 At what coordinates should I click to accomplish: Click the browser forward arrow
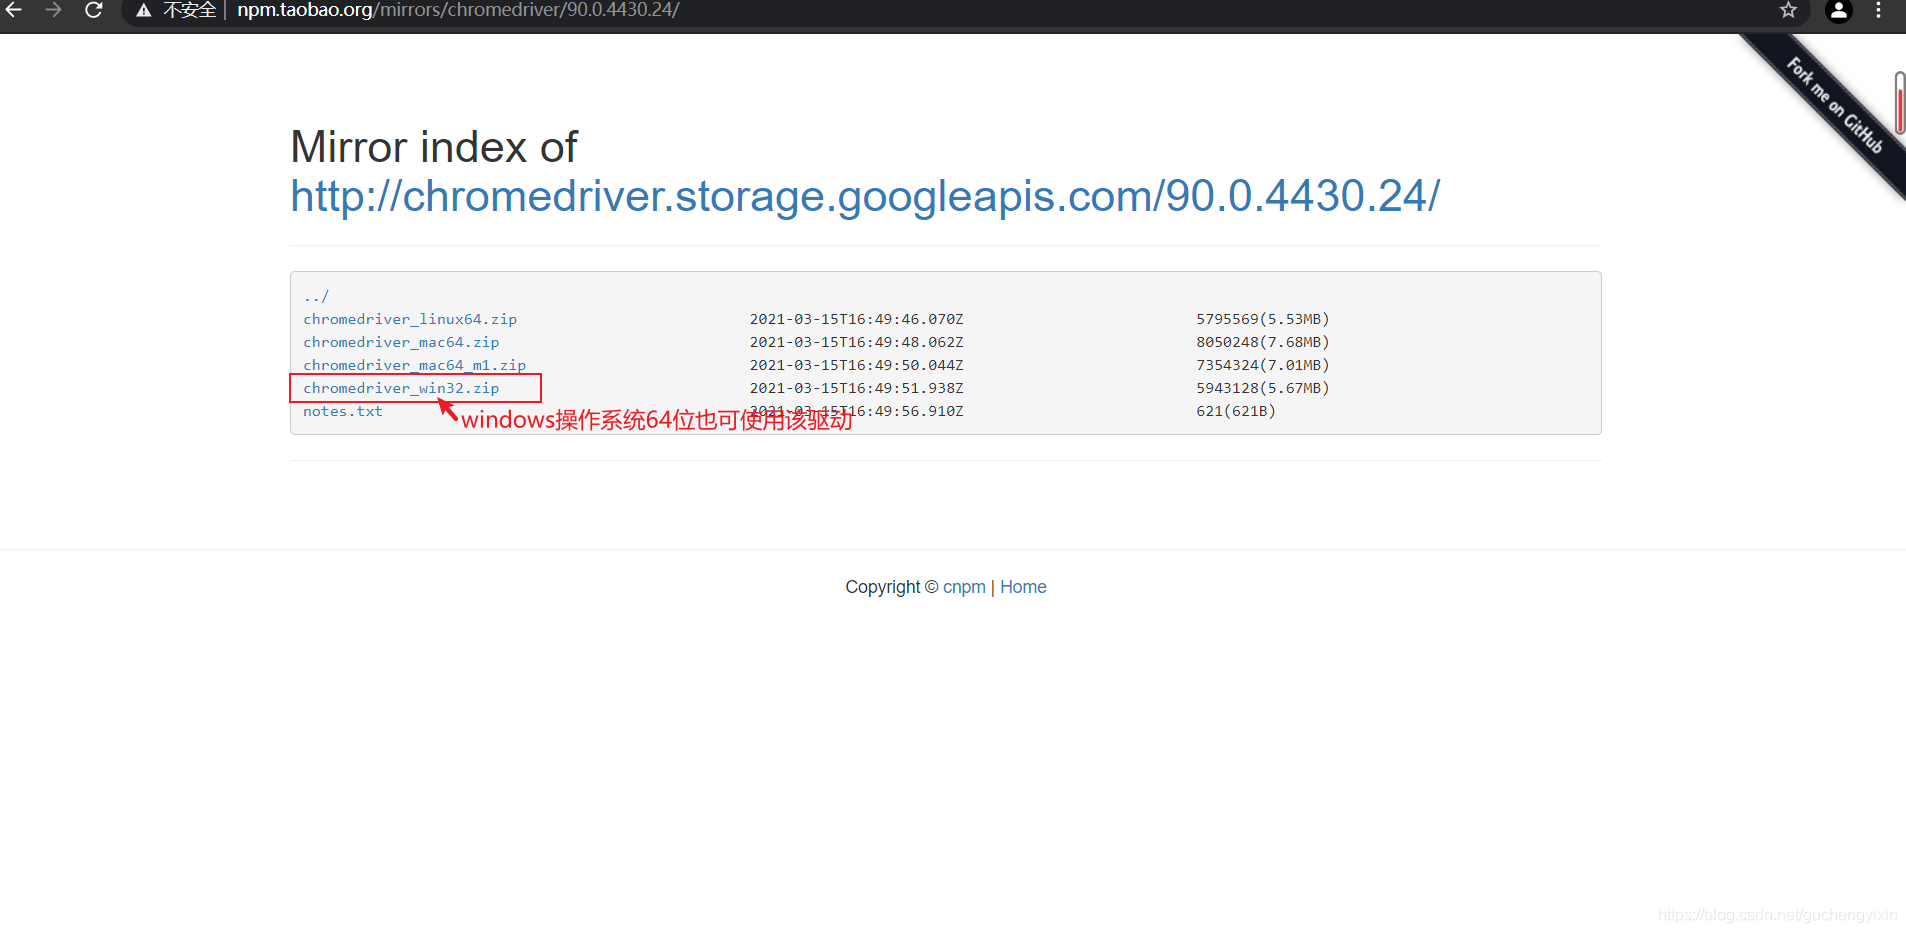[54, 10]
